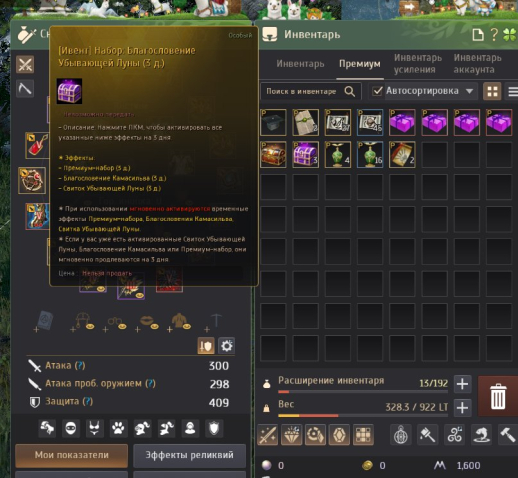Image resolution: width=518 pixels, height=478 pixels.
Task: Click plus button next to Вес
Action: [x=462, y=408]
